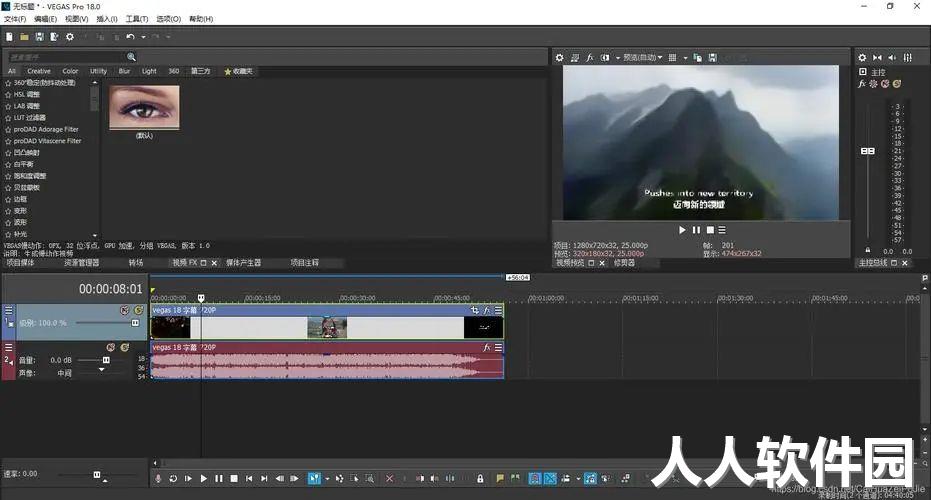This screenshot has width=931, height=500.
Task: Open the overlays grid dropdown arrow
Action: point(685,58)
